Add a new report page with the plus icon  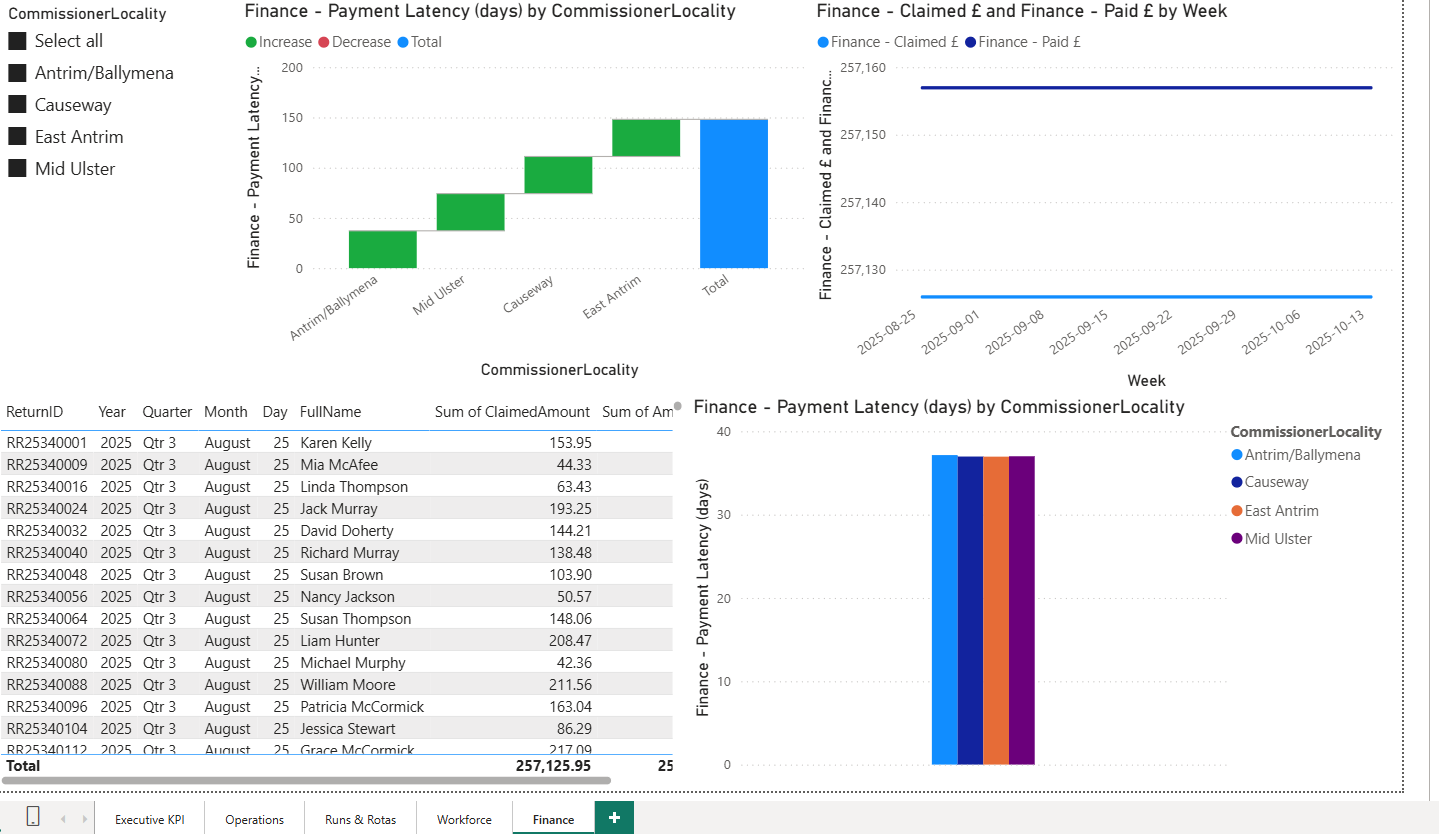click(613, 817)
